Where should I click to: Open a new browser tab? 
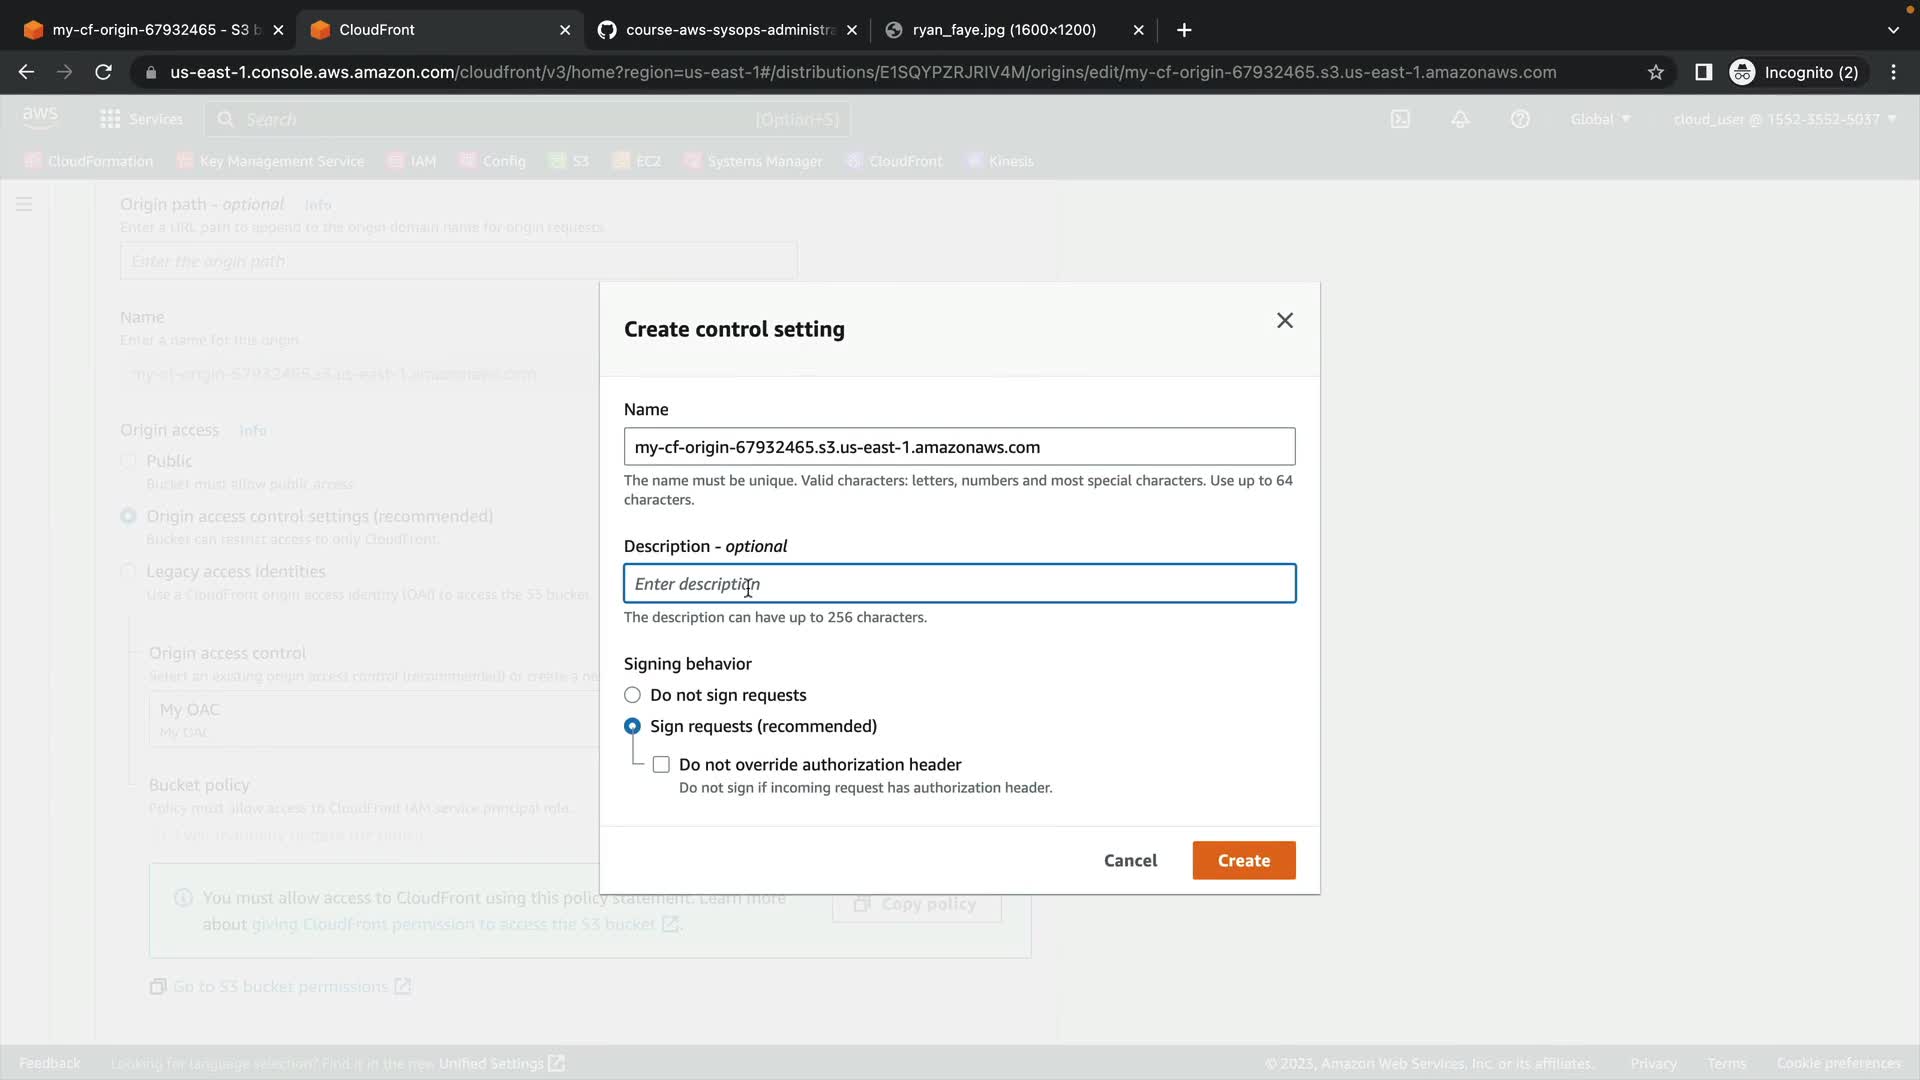[1184, 30]
